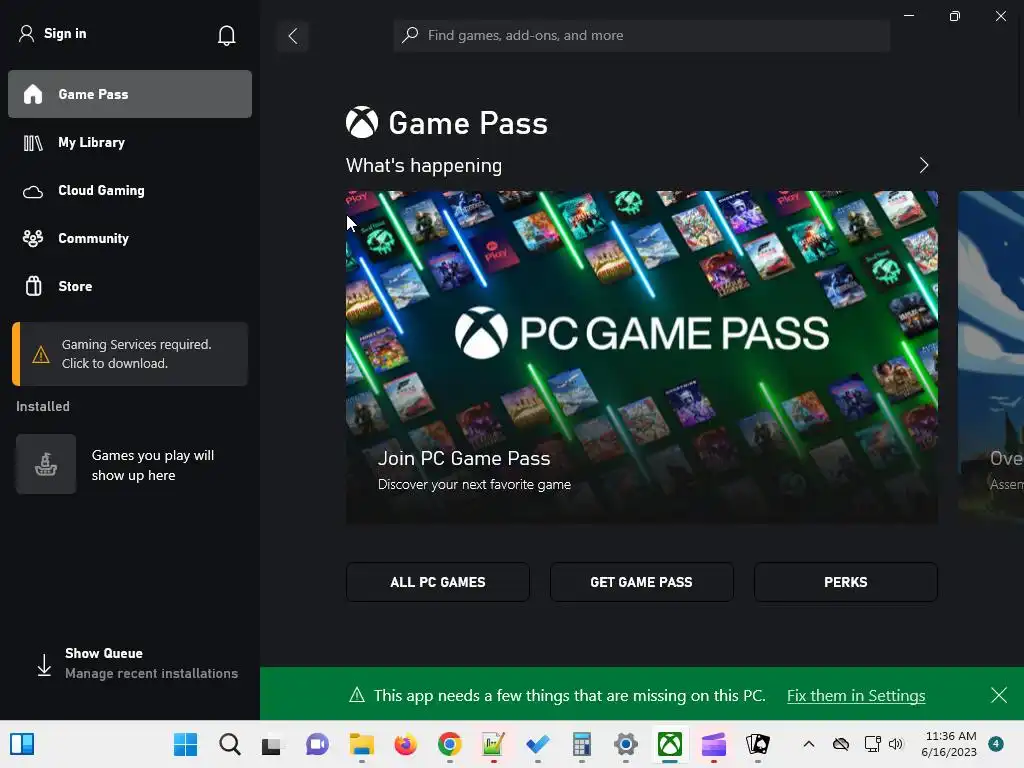
Task: Click Fix them in Settings link
Action: pyautogui.click(x=856, y=696)
